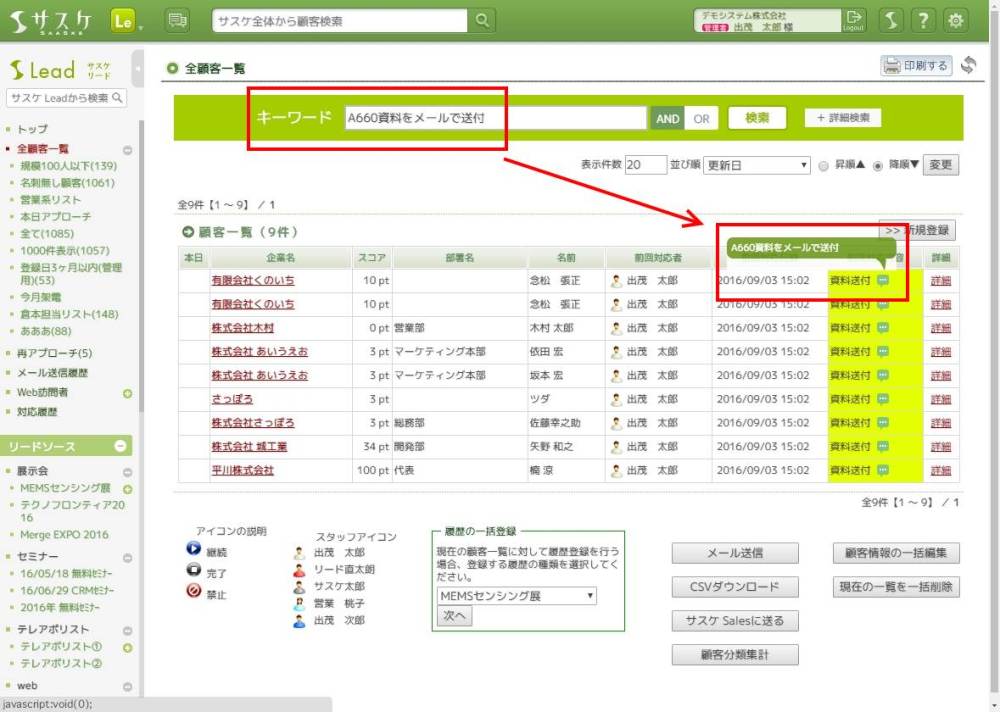Click the 顧客情報の一括編集 button
This screenshot has width=1000, height=712.
[x=896, y=553]
